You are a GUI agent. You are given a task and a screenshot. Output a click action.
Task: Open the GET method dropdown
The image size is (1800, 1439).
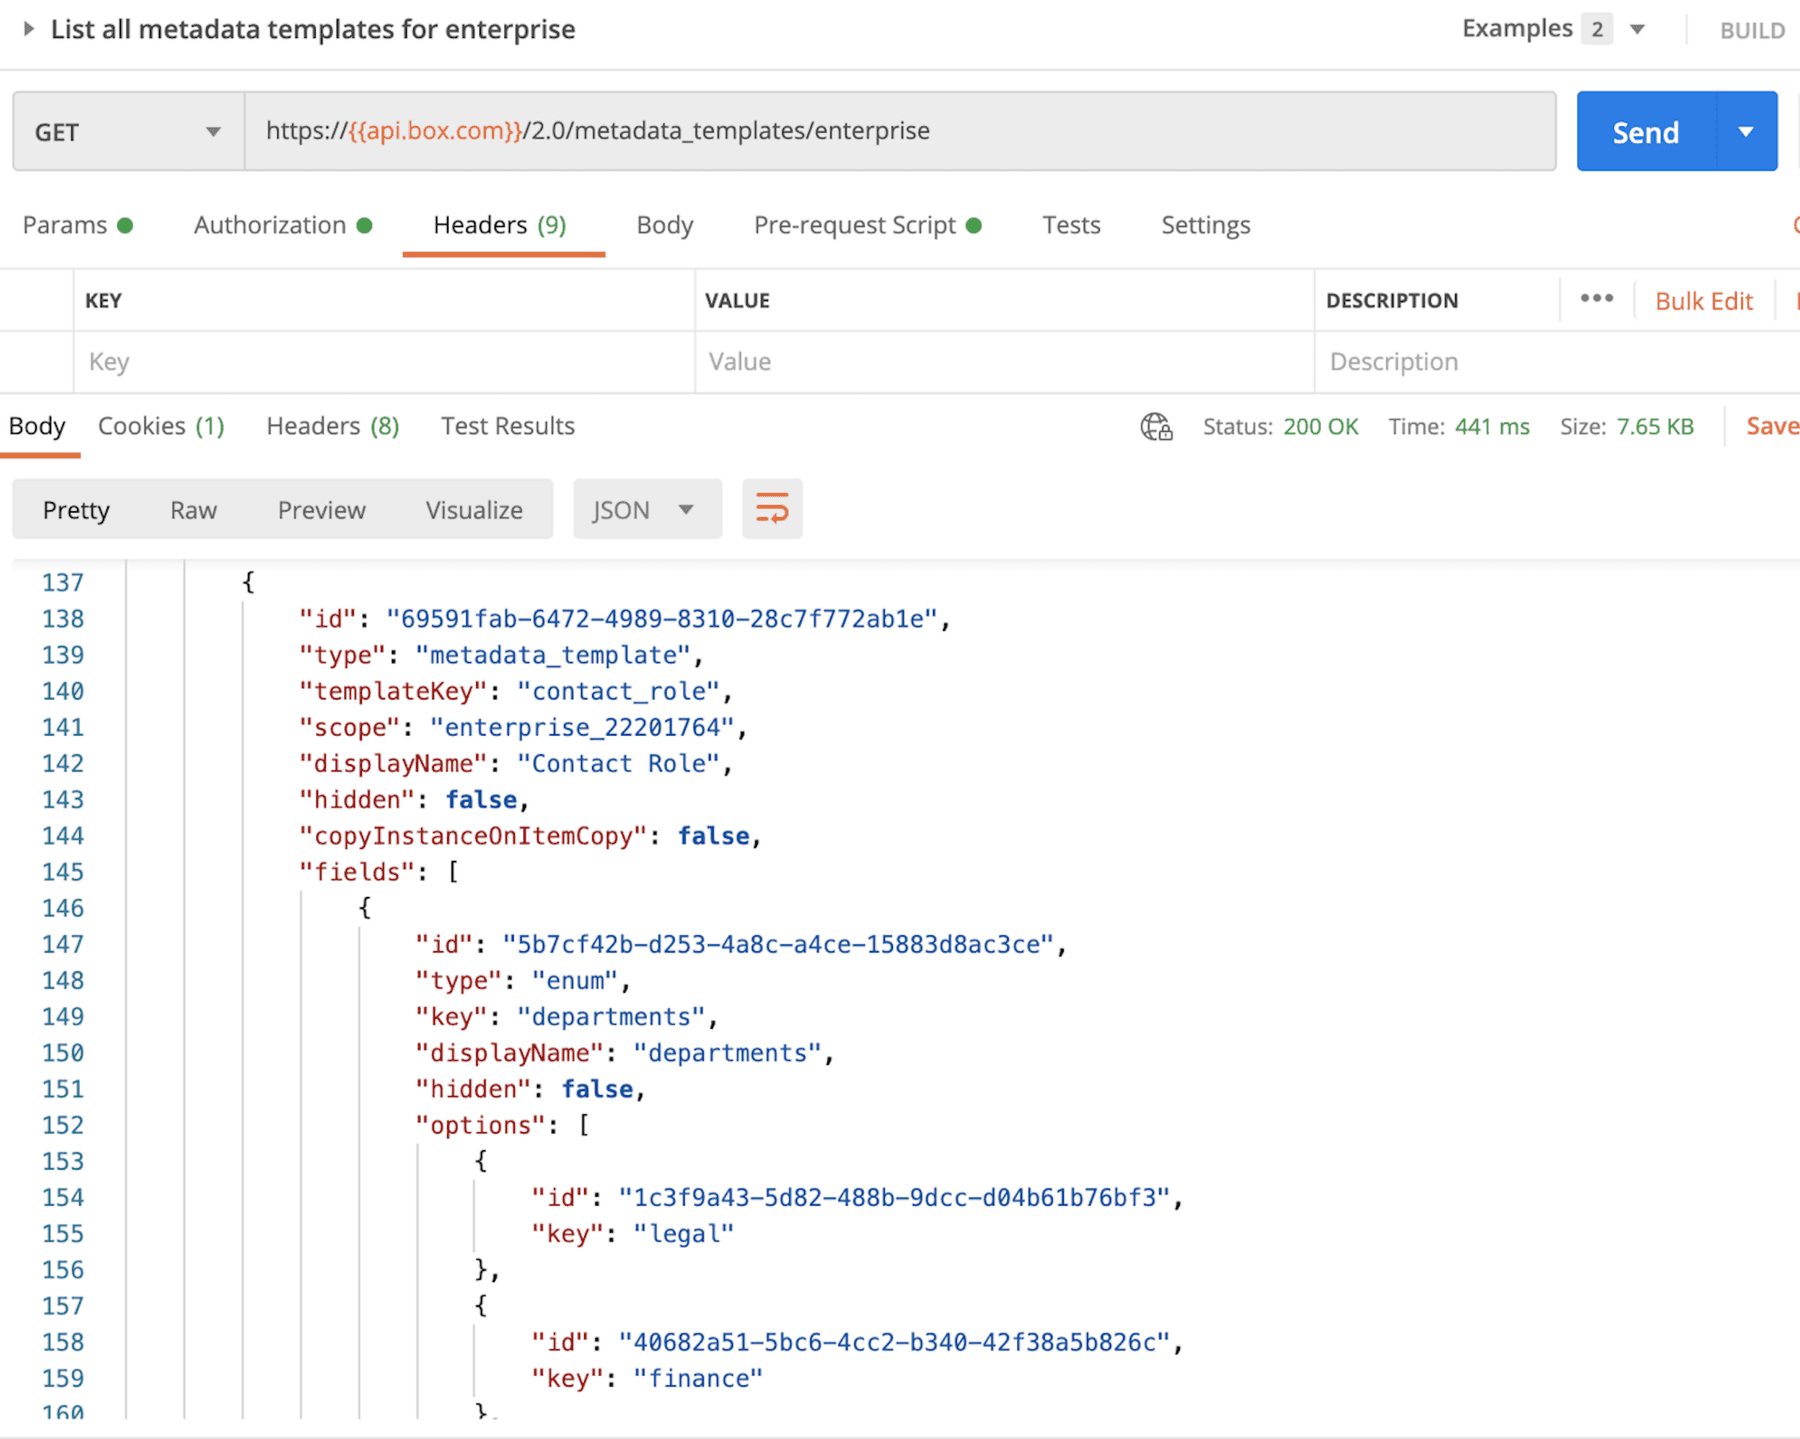128,131
